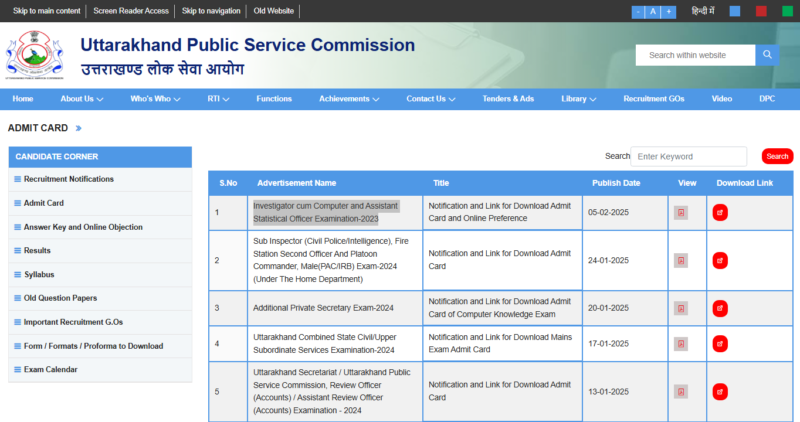View PDF for Additional Private Secretary Exam-2024

tap(681, 308)
